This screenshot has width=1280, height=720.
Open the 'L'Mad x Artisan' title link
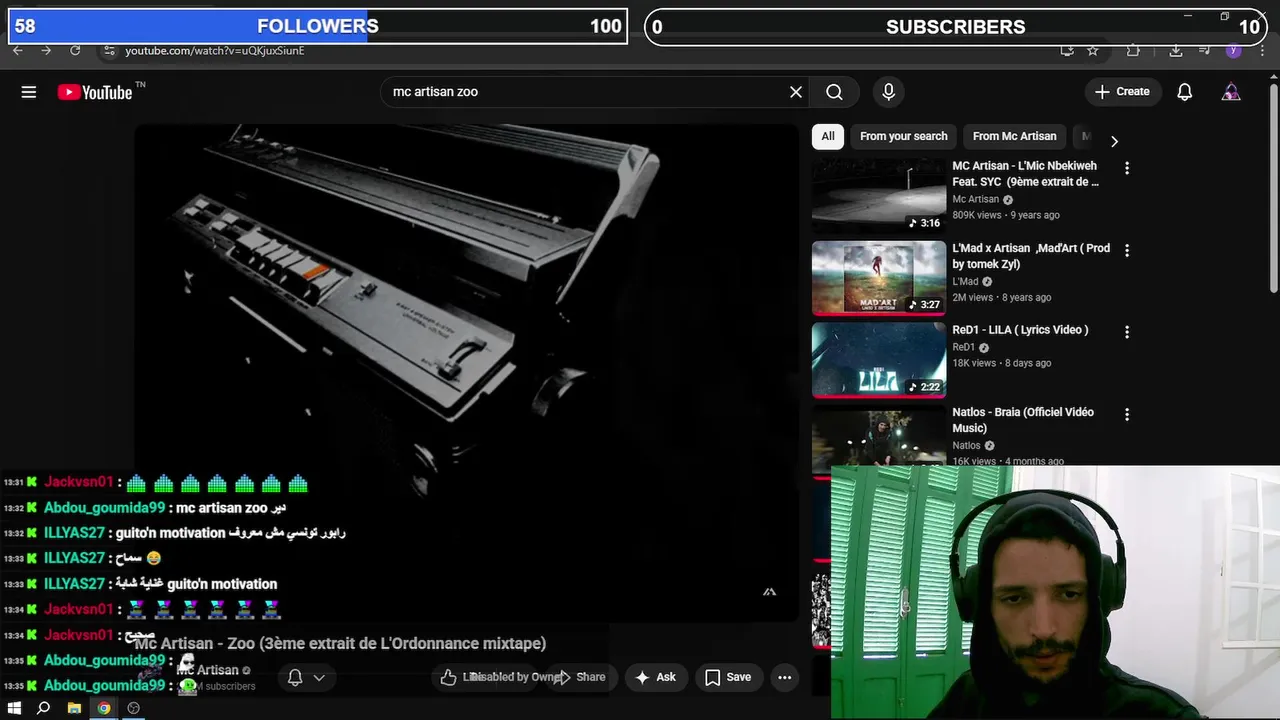tap(1031, 256)
